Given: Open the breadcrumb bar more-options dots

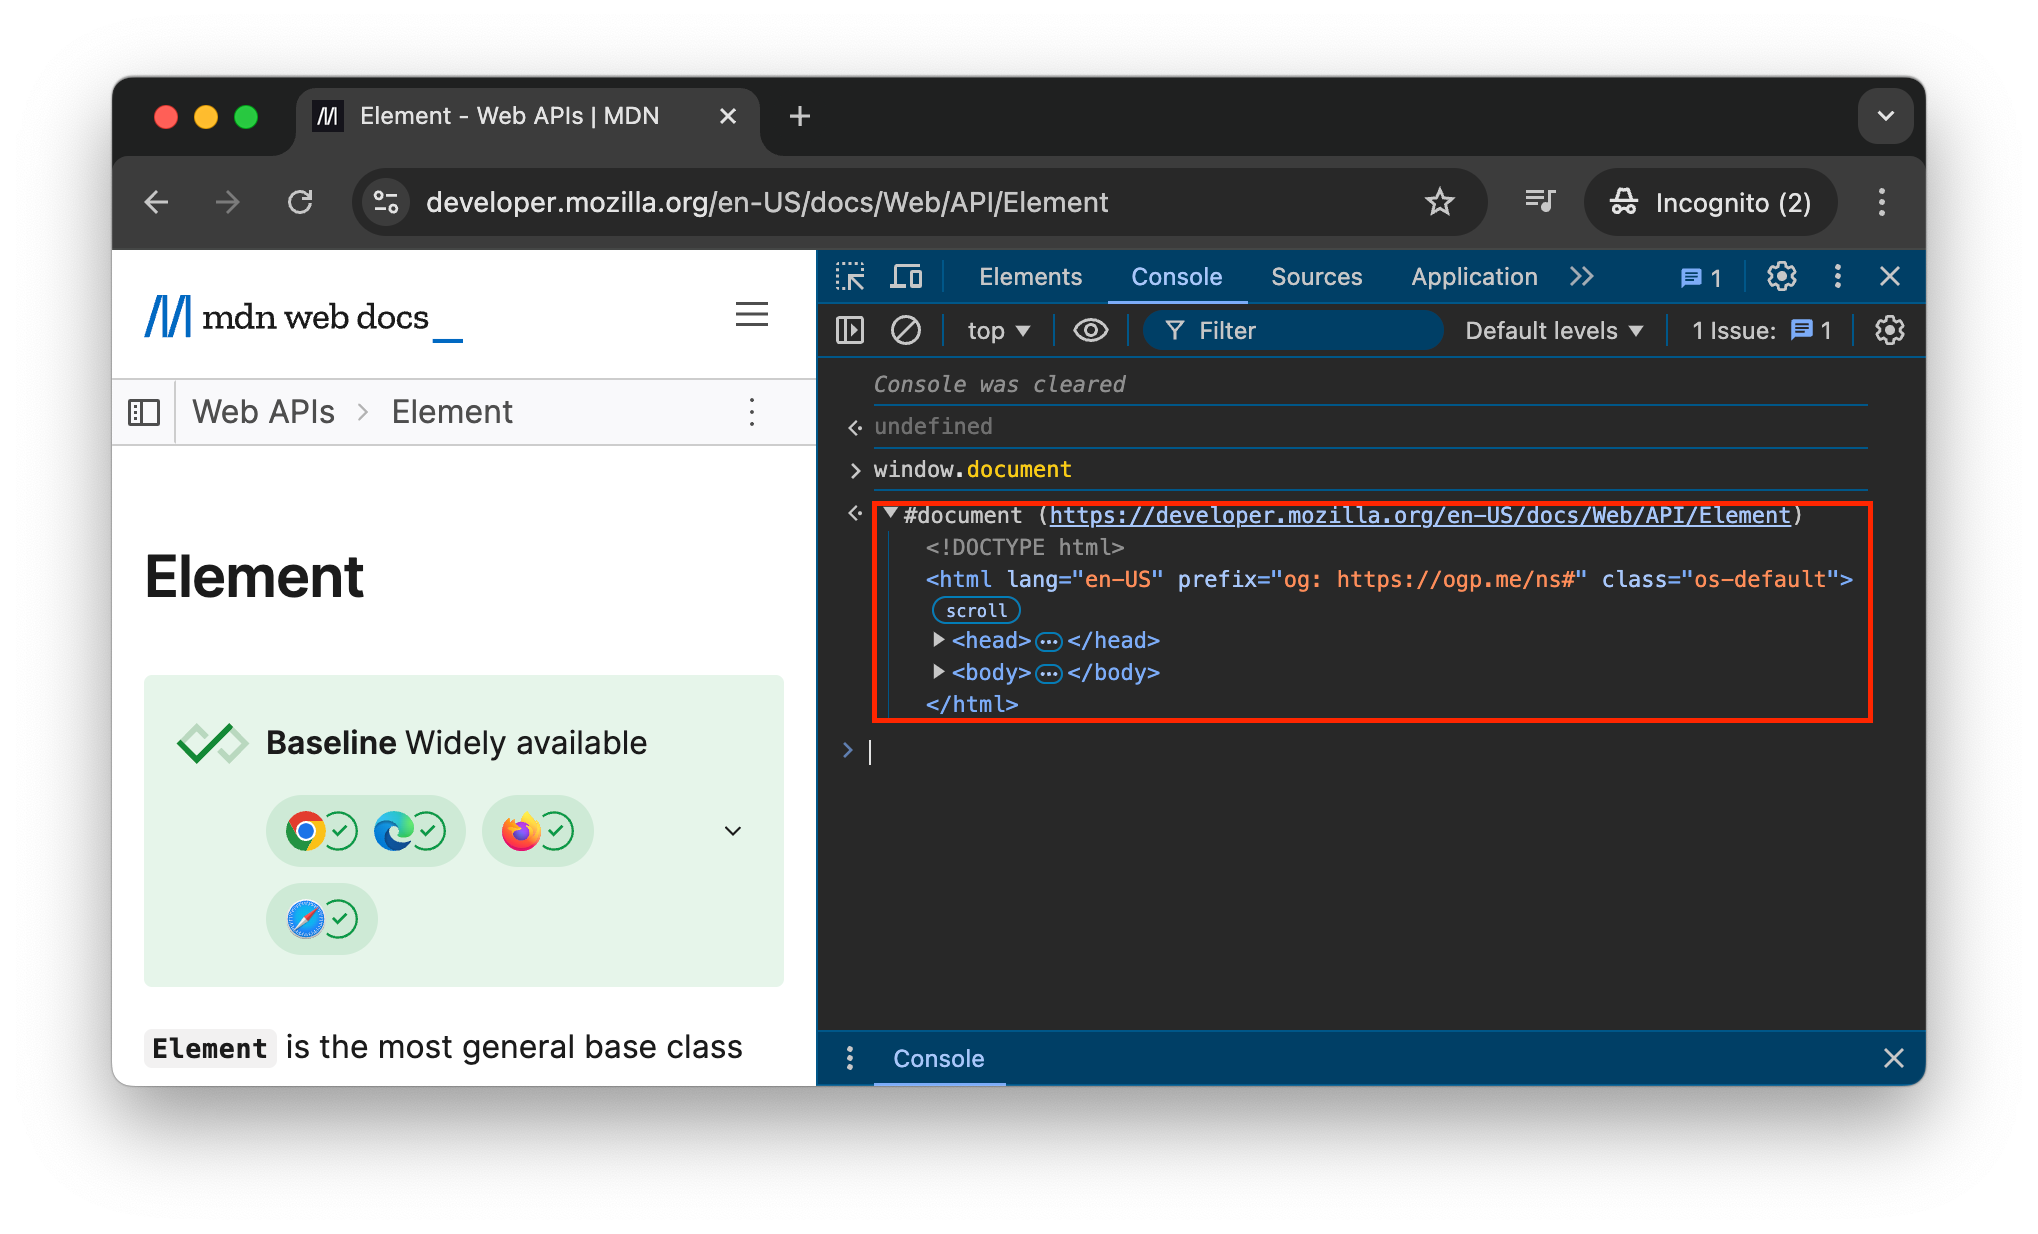Looking at the screenshot, I should pyautogui.click(x=752, y=412).
